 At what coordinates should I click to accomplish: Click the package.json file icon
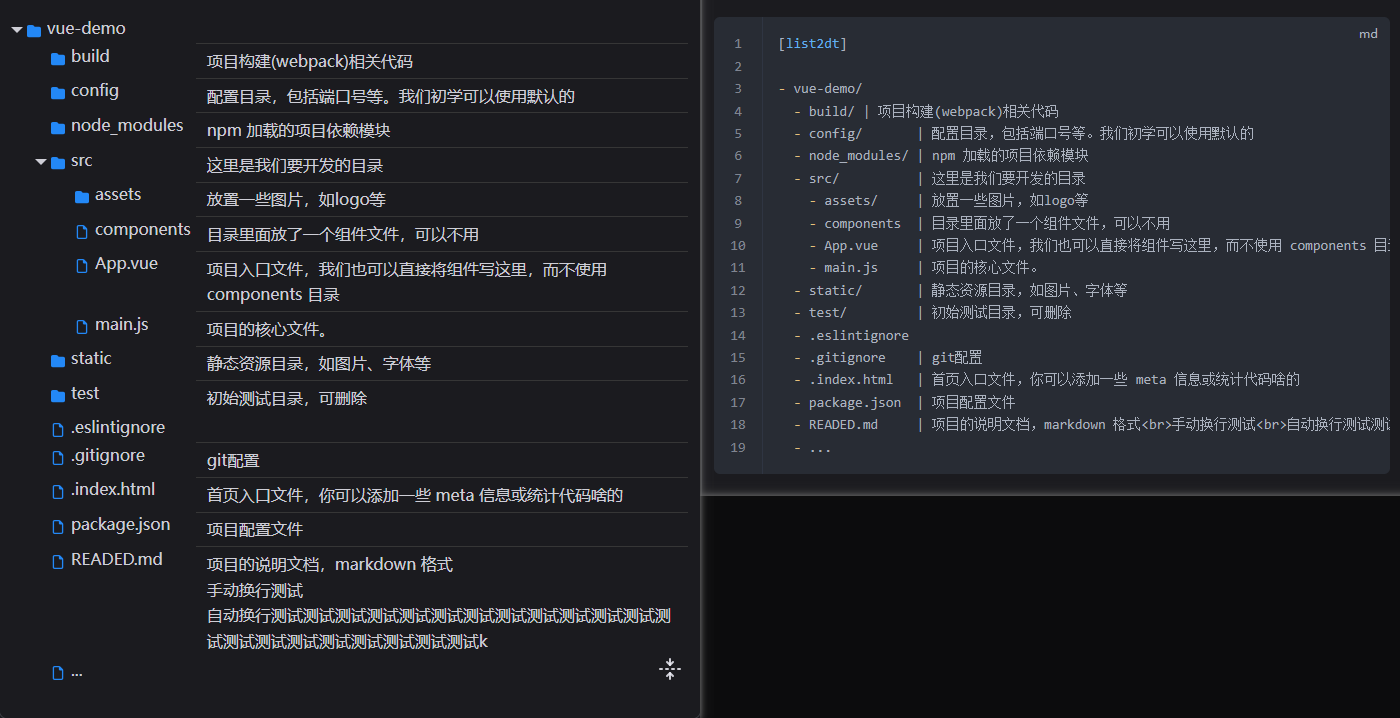click(x=58, y=526)
